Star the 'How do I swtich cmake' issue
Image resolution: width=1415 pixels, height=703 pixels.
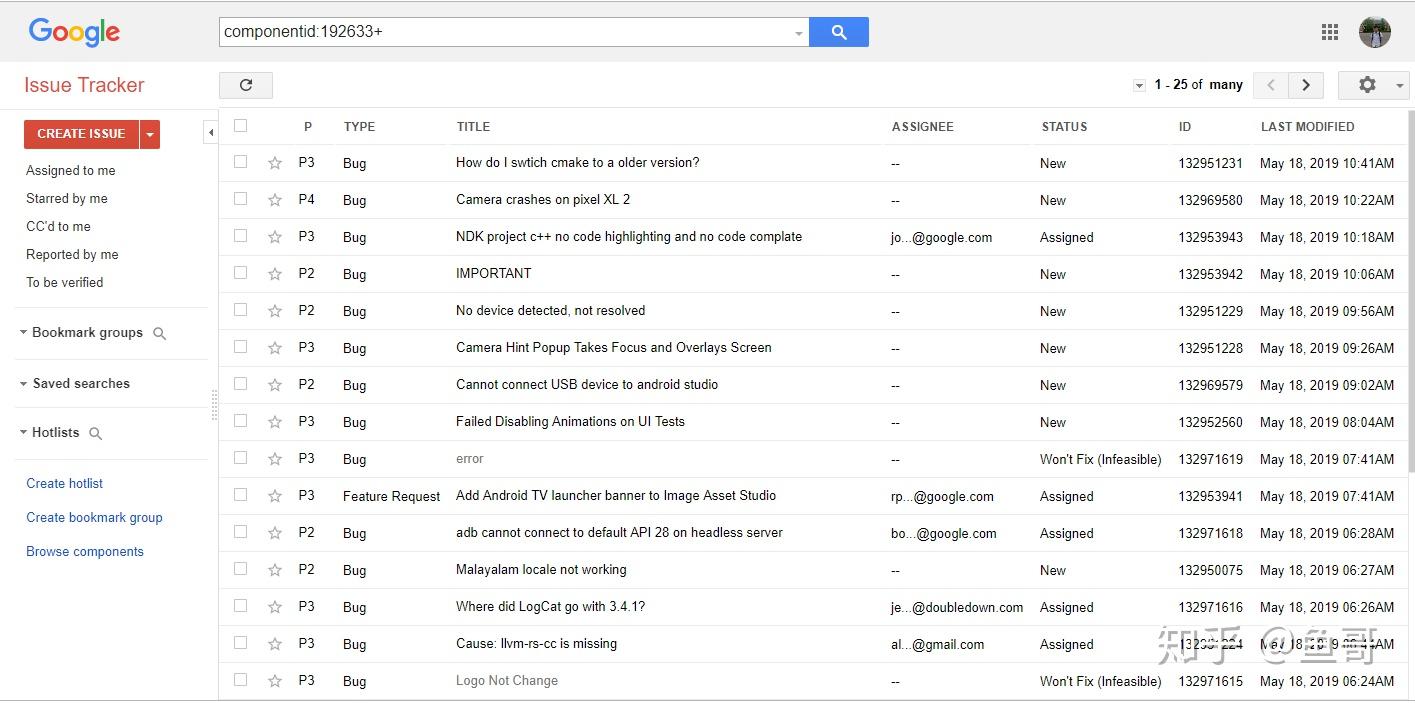[x=275, y=163]
